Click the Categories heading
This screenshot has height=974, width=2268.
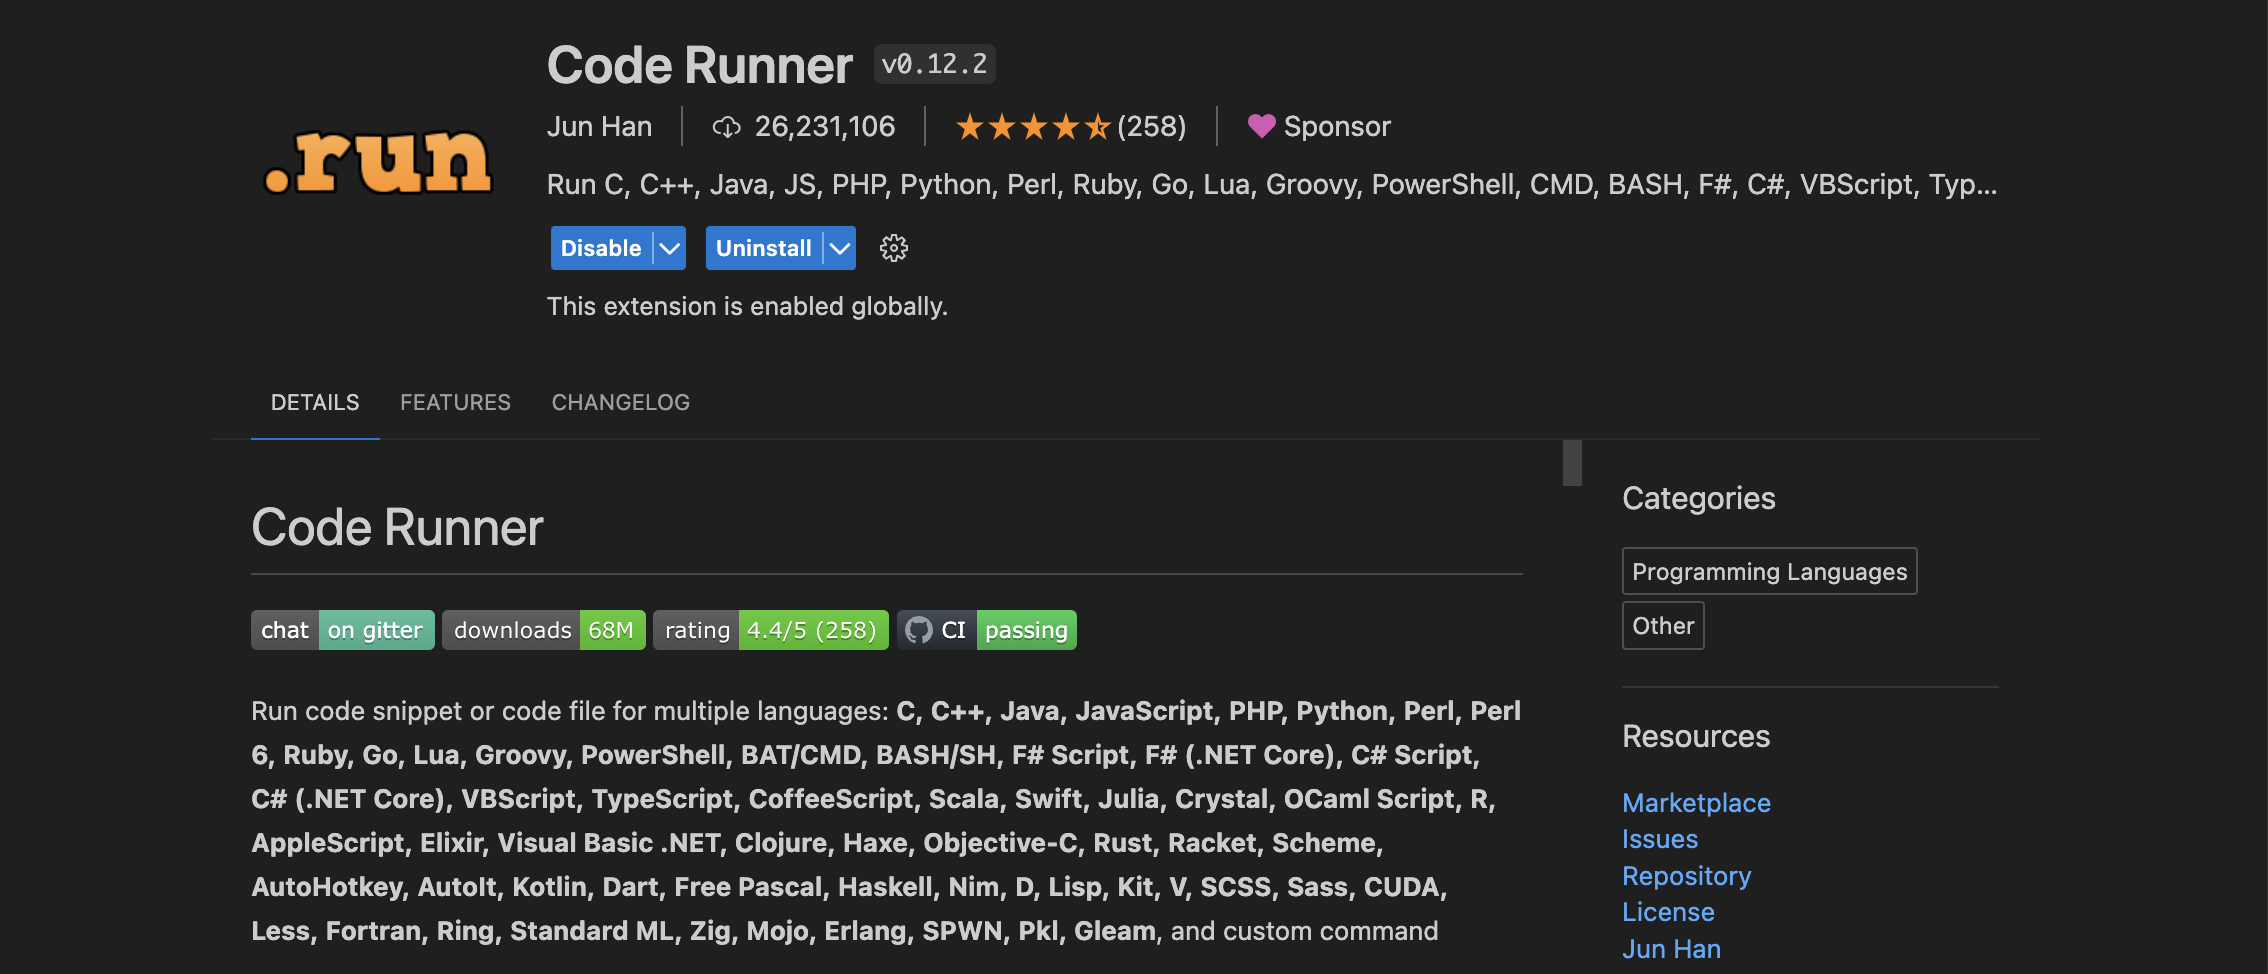[1698, 498]
